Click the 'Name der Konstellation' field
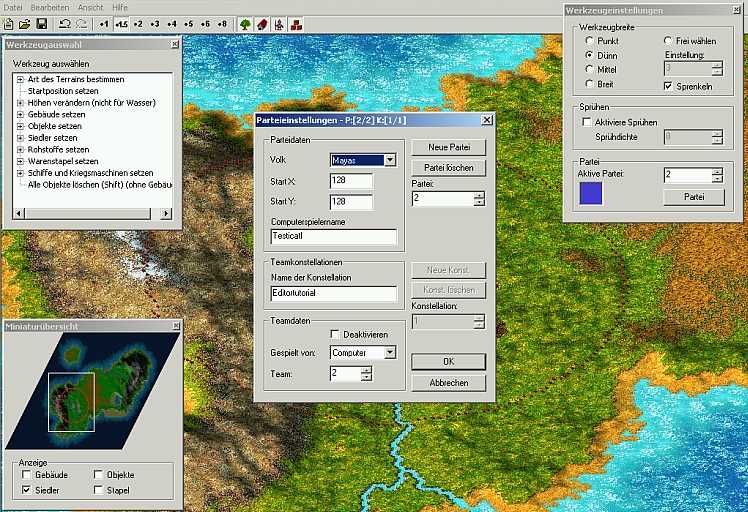 coord(333,293)
